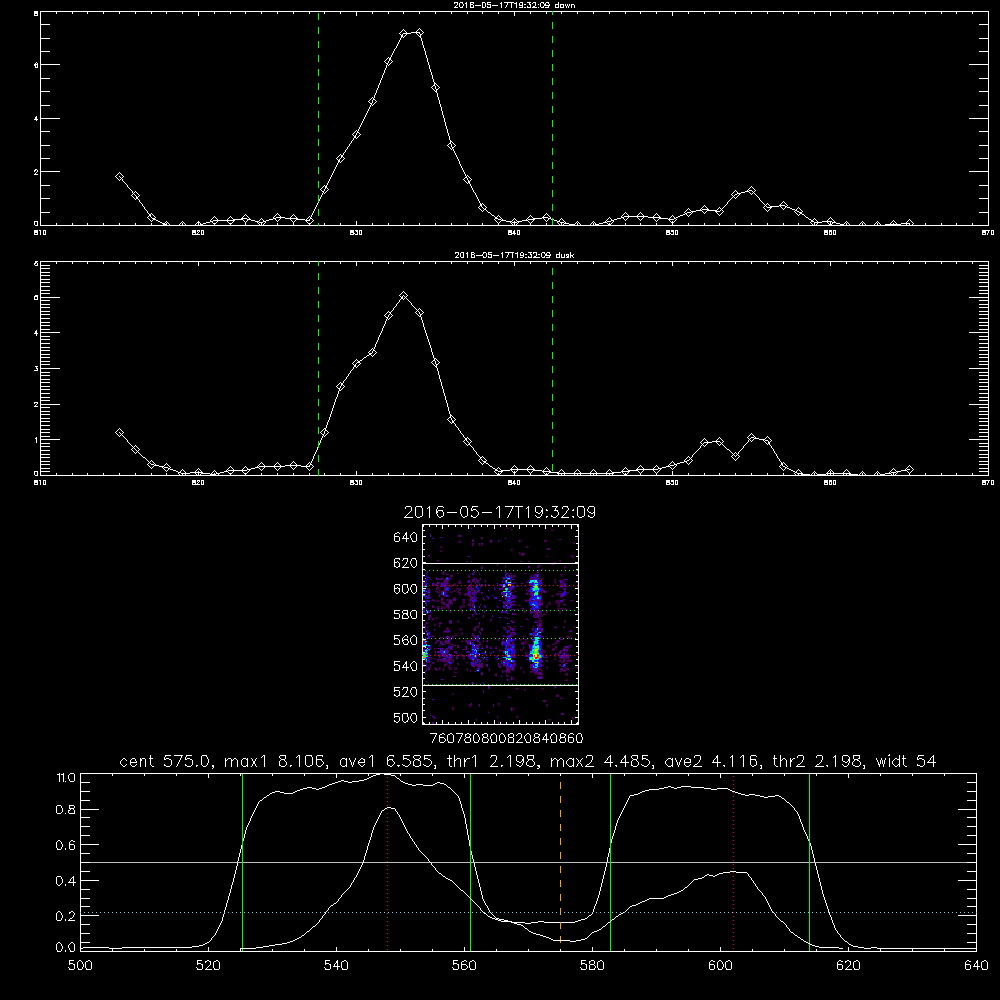Click the red hotspot in the heatmap near 548
The height and width of the screenshot is (1000, 1000).
536,656
